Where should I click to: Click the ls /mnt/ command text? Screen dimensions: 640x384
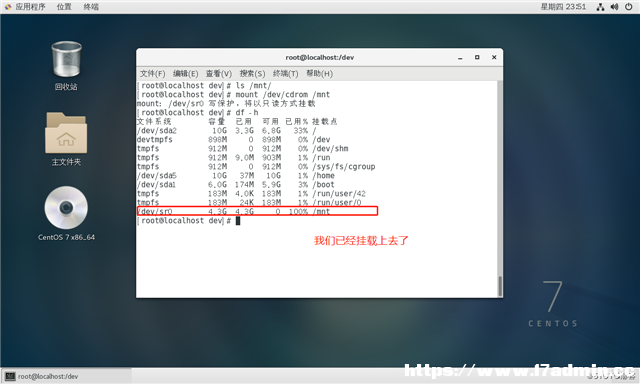pos(253,86)
